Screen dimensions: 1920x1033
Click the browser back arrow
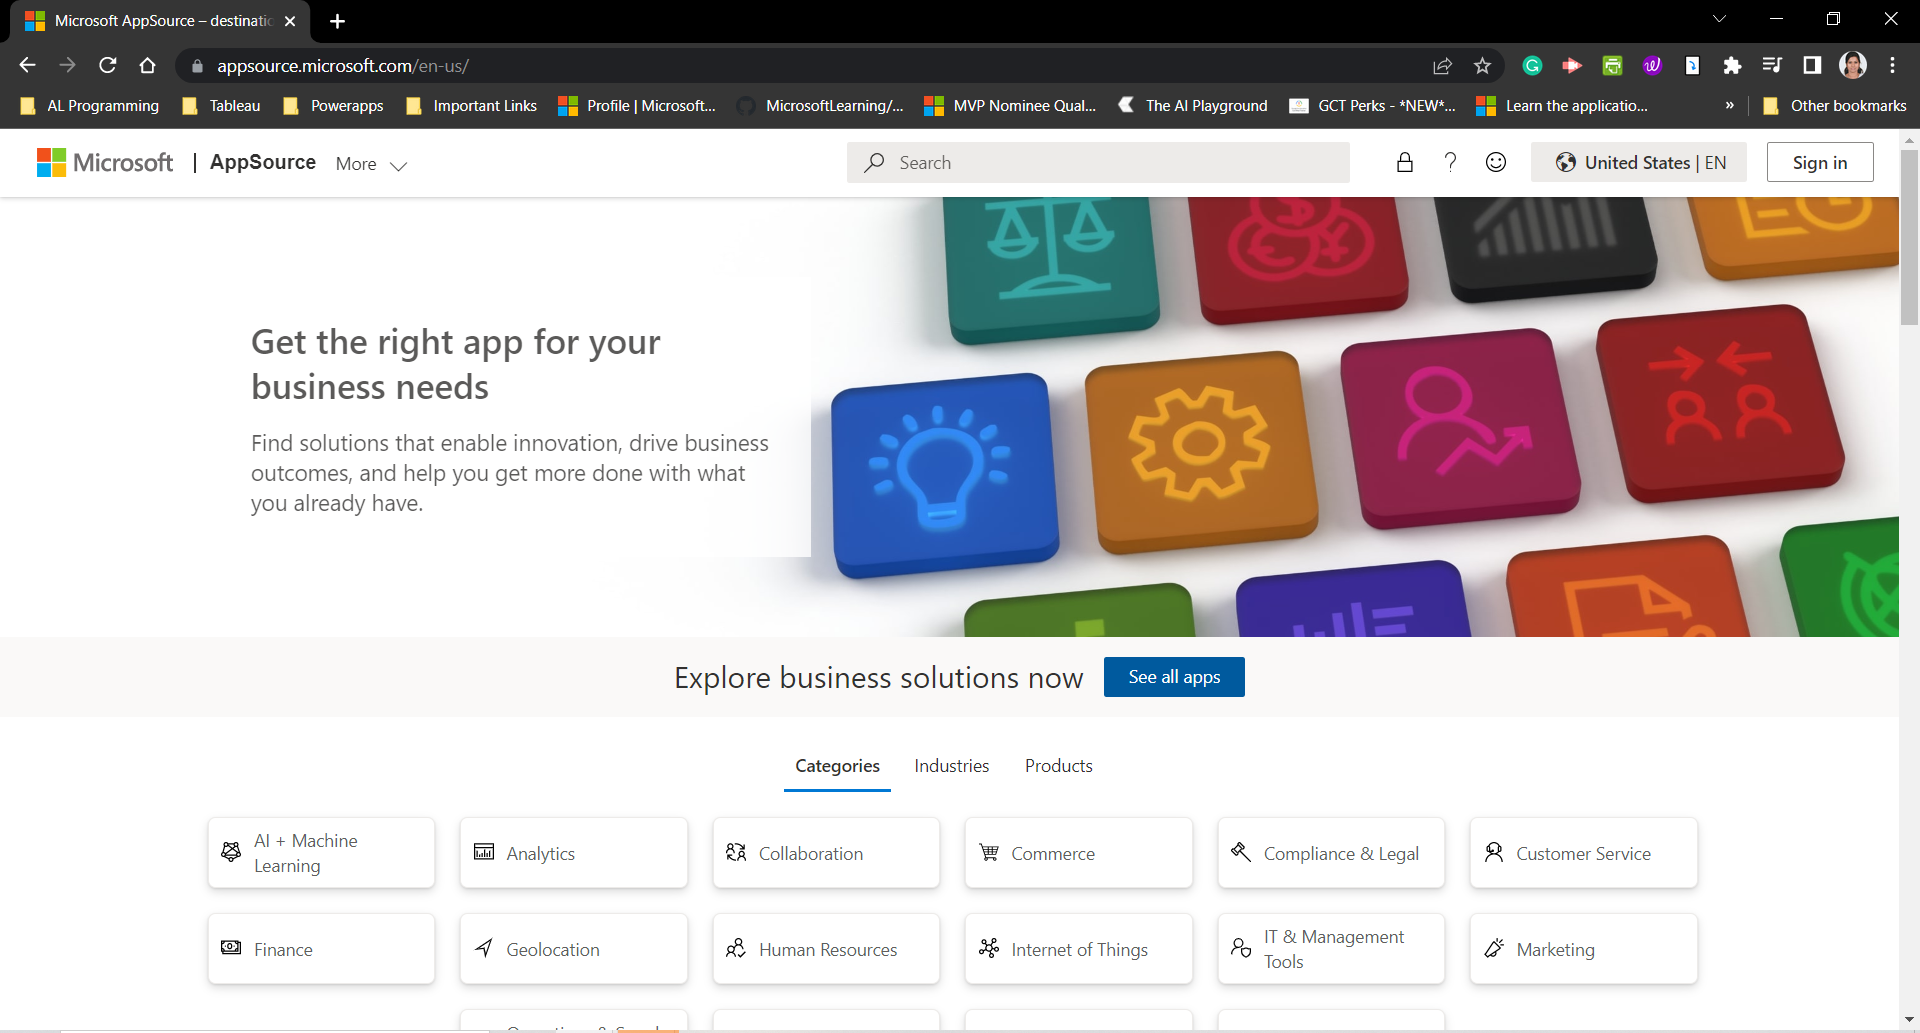click(27, 65)
